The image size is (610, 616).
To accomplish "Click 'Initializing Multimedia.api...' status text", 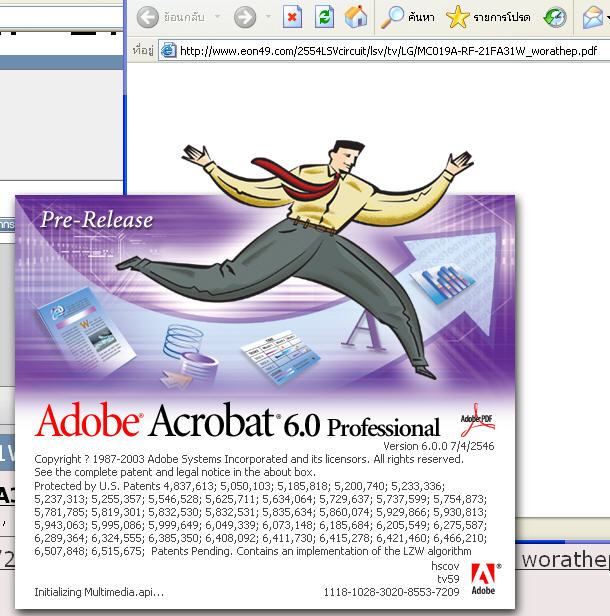I will point(99,592).
